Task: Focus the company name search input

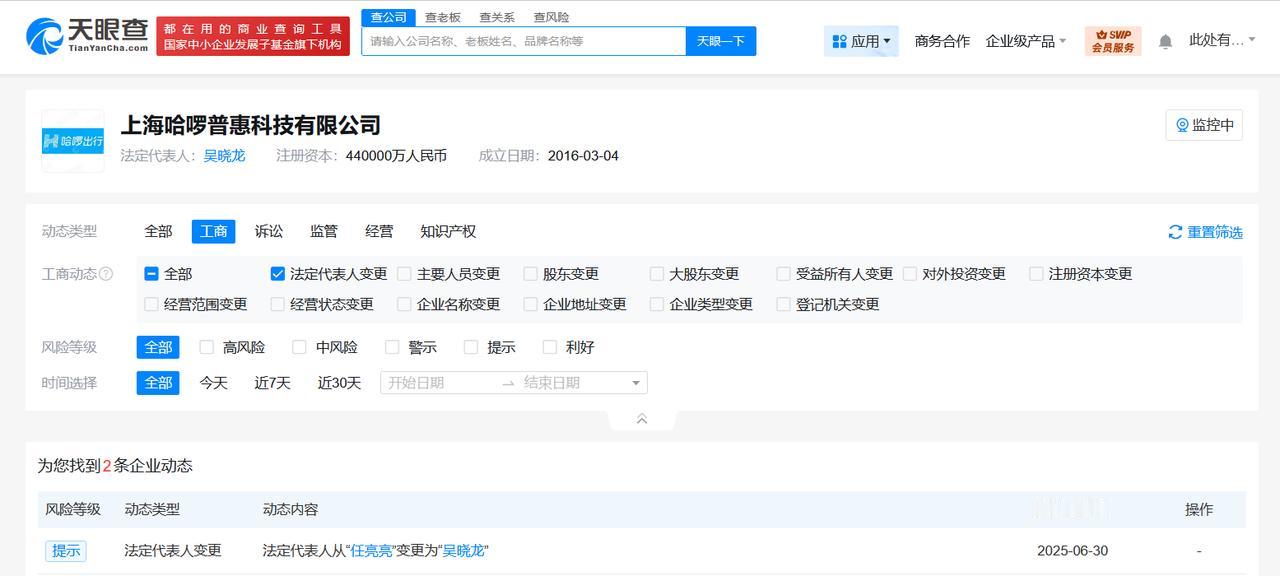Action: [524, 41]
